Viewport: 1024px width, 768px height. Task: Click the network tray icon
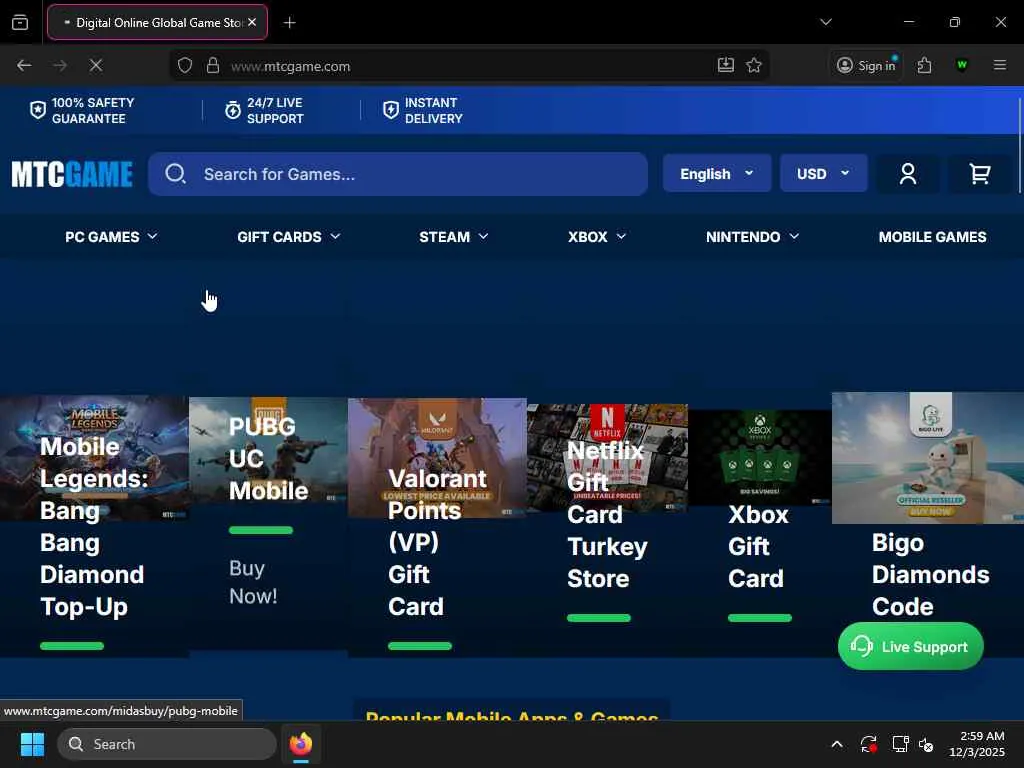900,744
